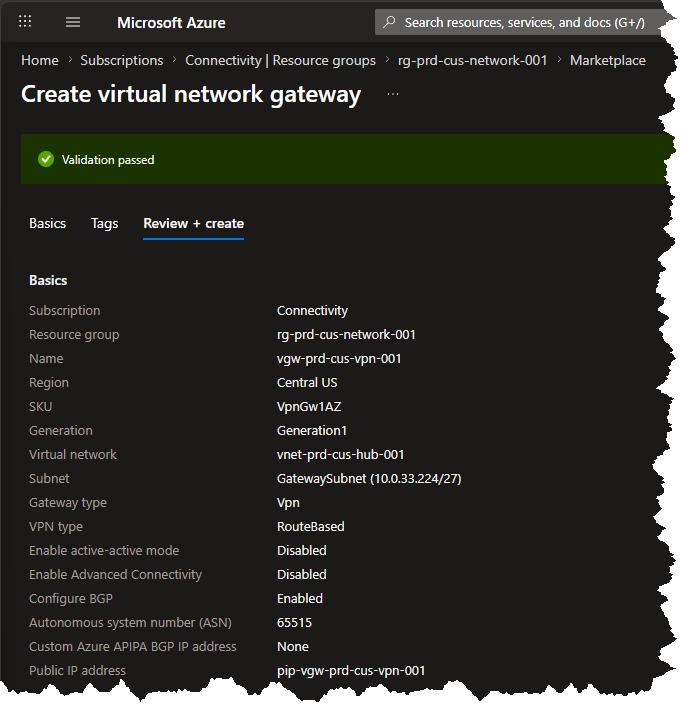Viewport: 684px width, 709px height.
Task: Click the Configure BGP label
Action: (71, 598)
